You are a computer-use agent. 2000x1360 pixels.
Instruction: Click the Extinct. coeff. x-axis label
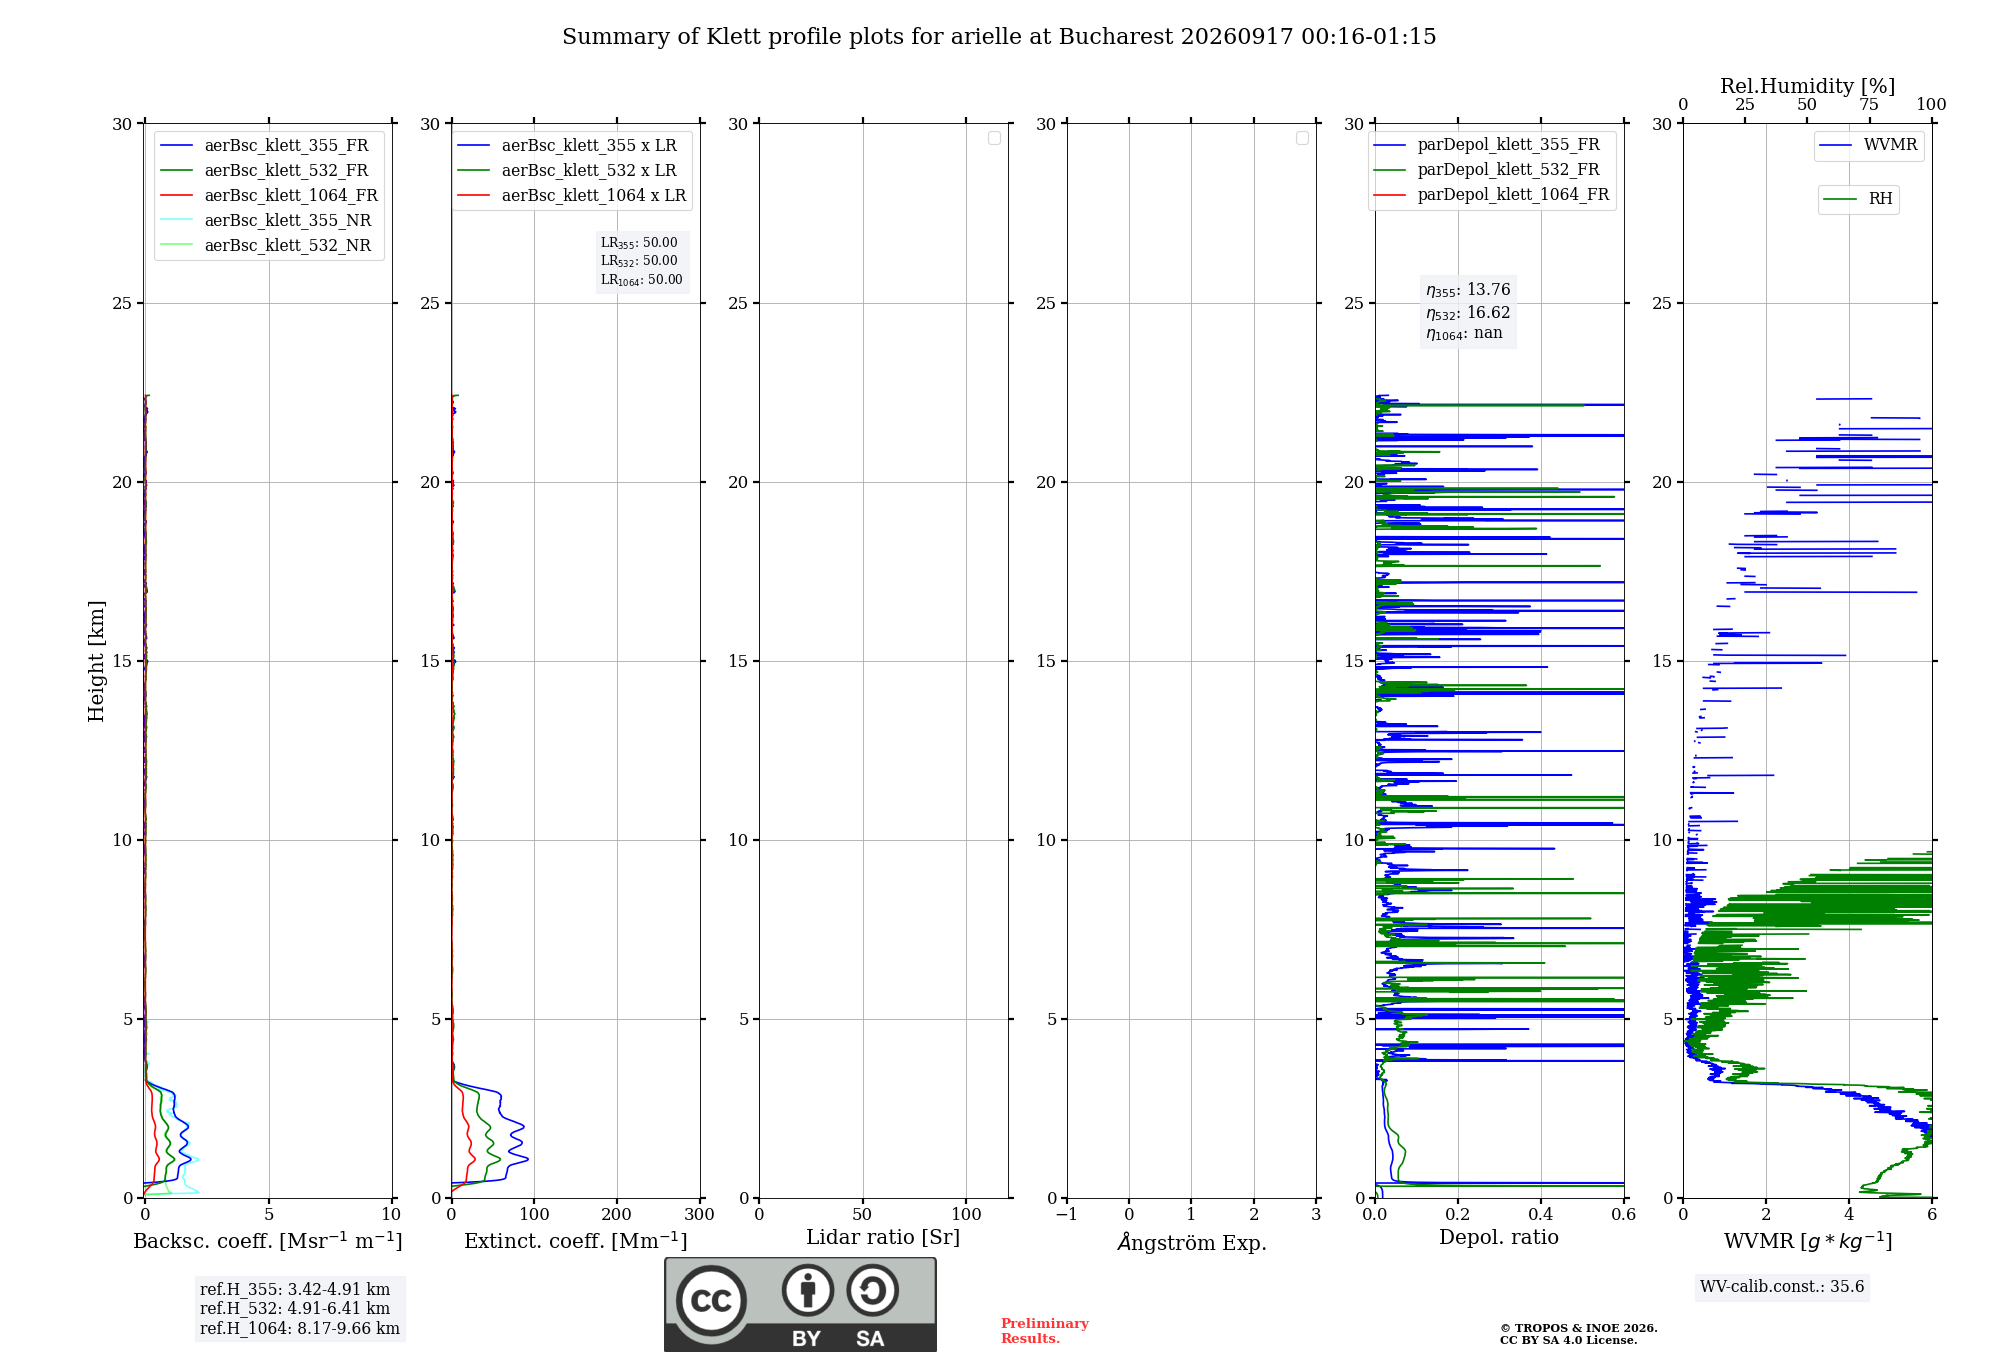click(576, 1241)
